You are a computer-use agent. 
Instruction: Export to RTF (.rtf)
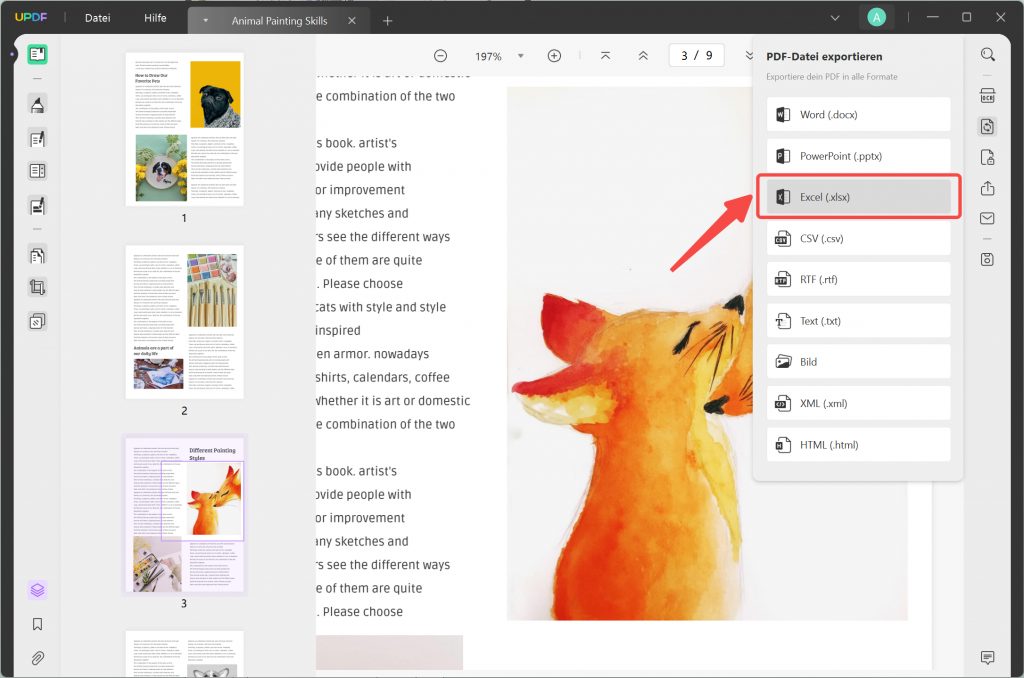pos(858,280)
